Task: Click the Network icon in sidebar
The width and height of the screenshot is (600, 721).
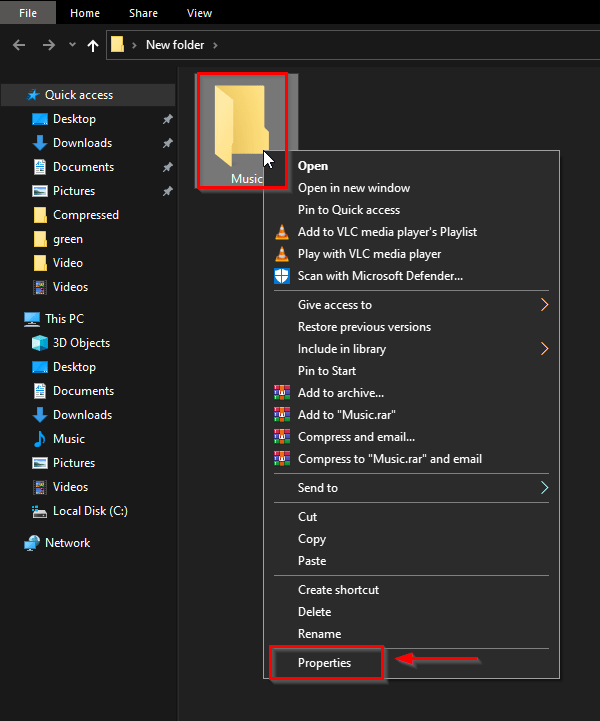Action: point(32,543)
